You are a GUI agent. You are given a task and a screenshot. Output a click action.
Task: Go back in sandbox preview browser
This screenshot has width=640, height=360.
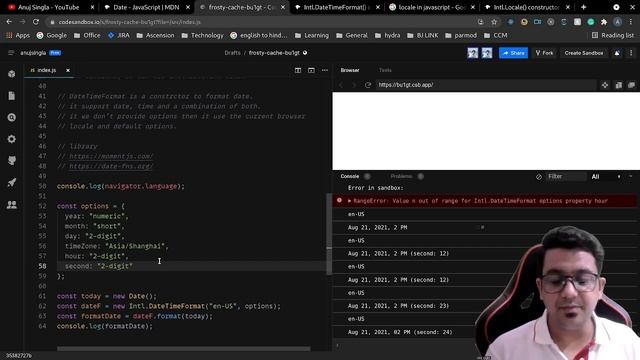(341, 85)
